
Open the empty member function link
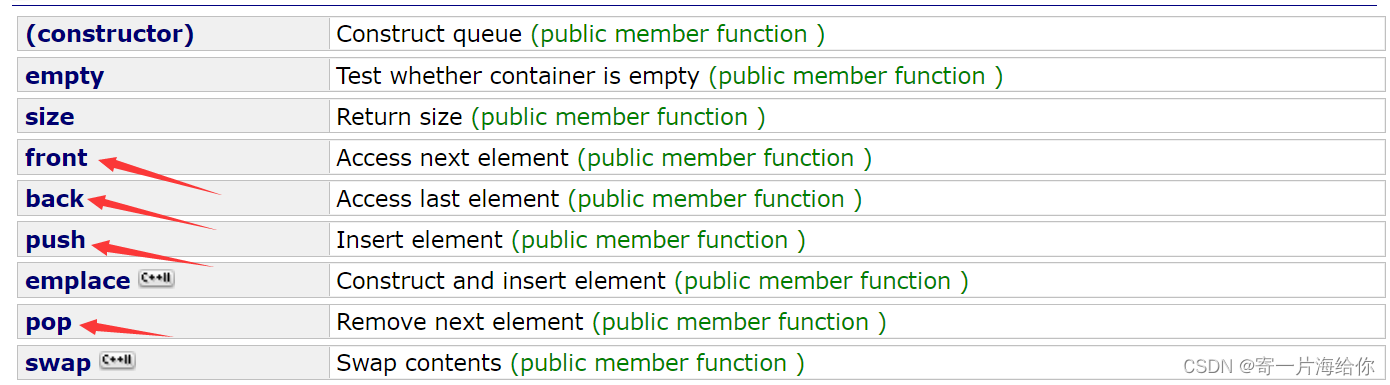tap(65, 76)
